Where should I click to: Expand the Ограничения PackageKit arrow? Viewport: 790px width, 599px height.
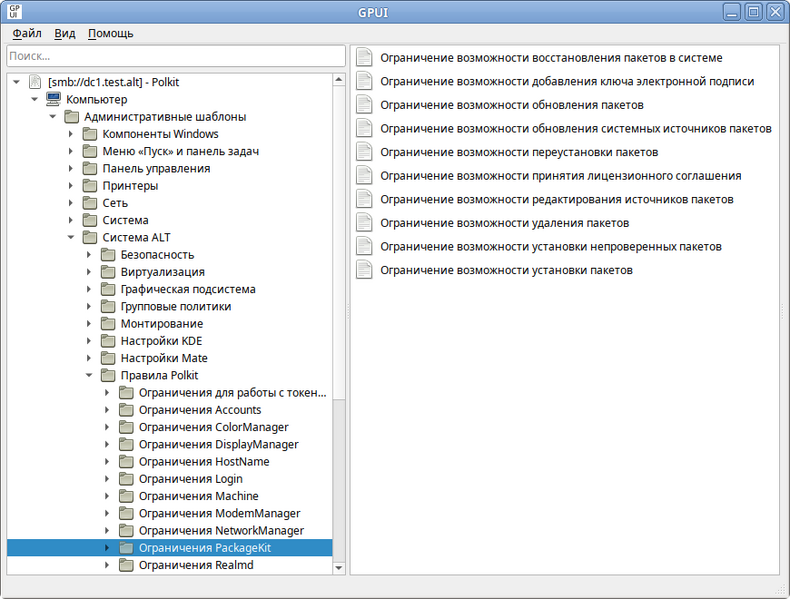[x=107, y=548]
